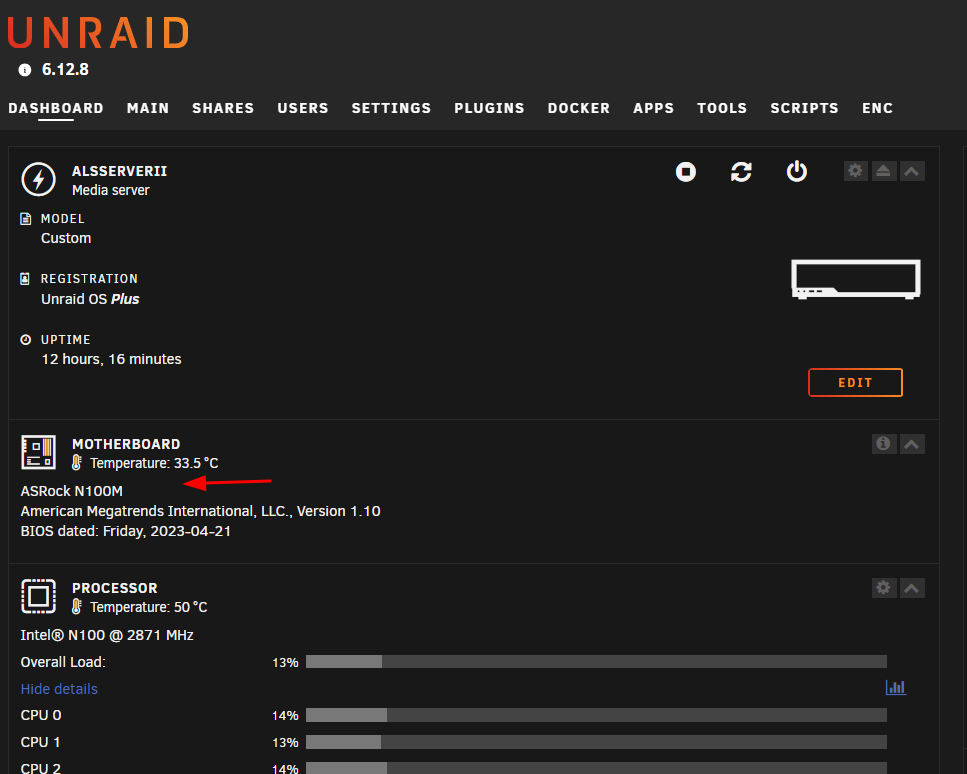Click BIOS dated 2023-04-21 text
Screen dimensions: 967x774
point(126,531)
